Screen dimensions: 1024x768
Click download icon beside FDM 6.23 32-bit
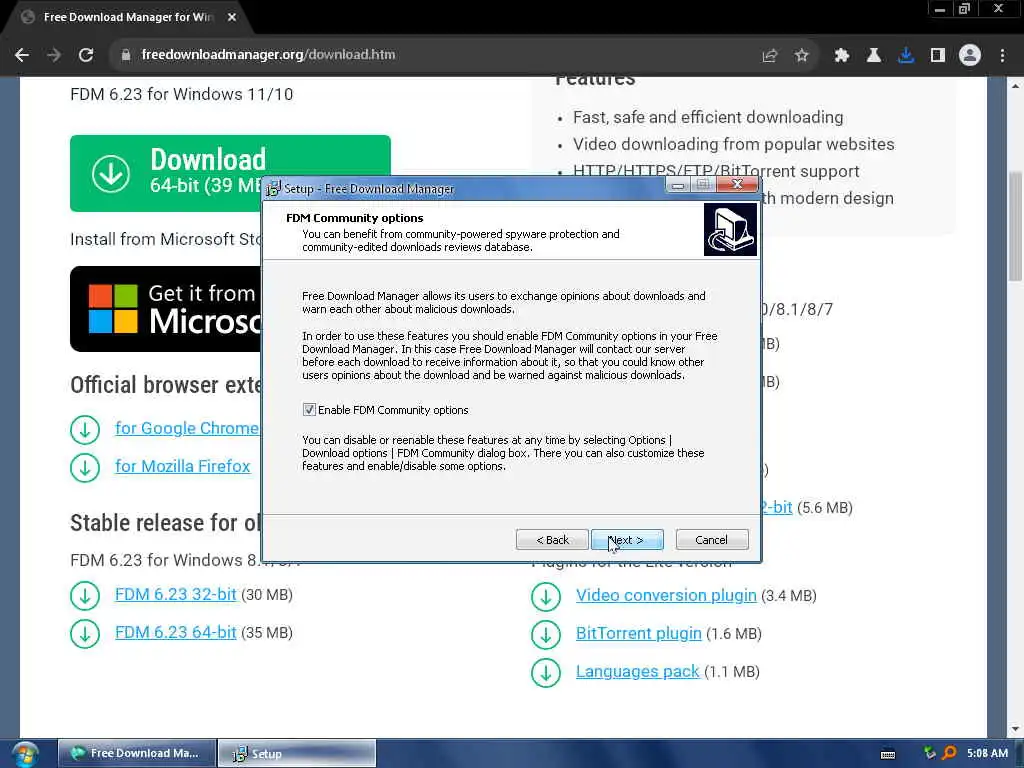click(x=85, y=596)
